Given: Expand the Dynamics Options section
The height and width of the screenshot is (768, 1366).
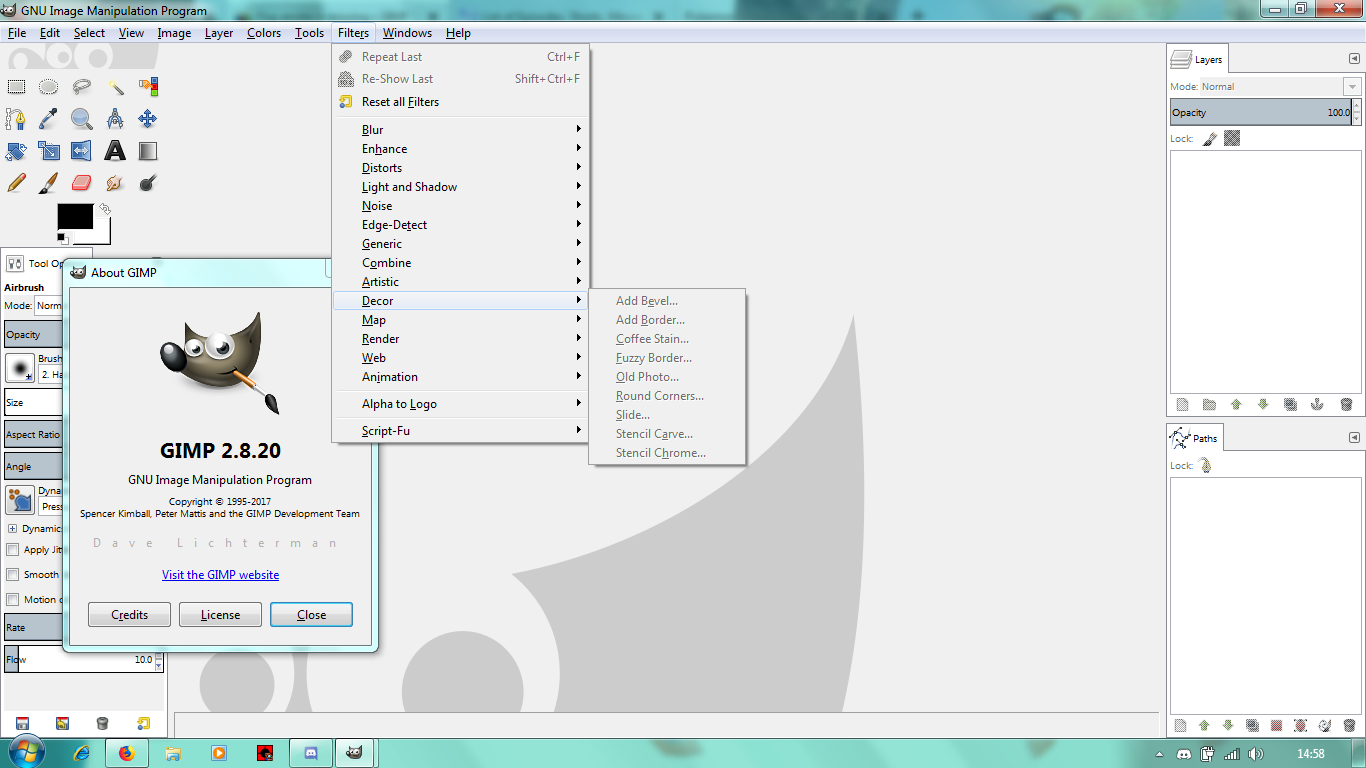Looking at the screenshot, I should 13,528.
